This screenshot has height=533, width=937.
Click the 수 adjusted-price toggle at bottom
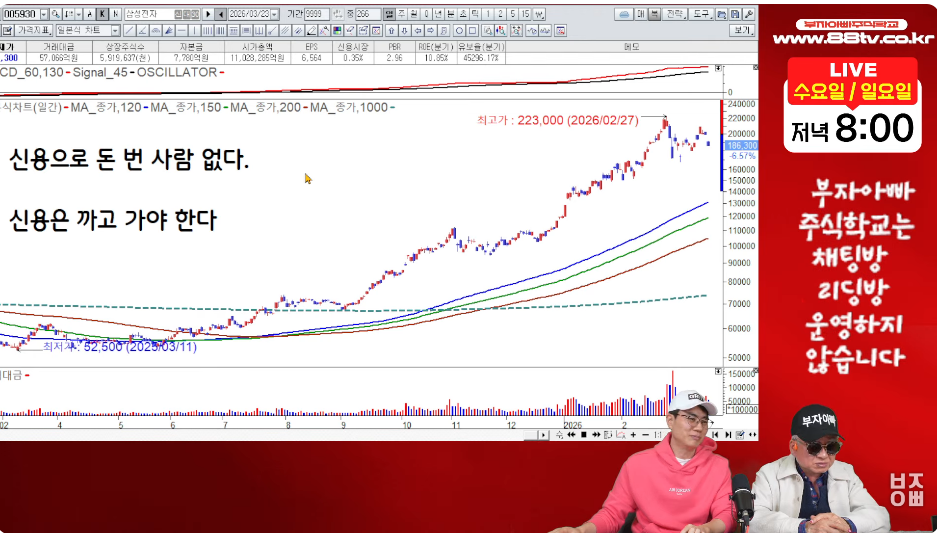(559, 435)
